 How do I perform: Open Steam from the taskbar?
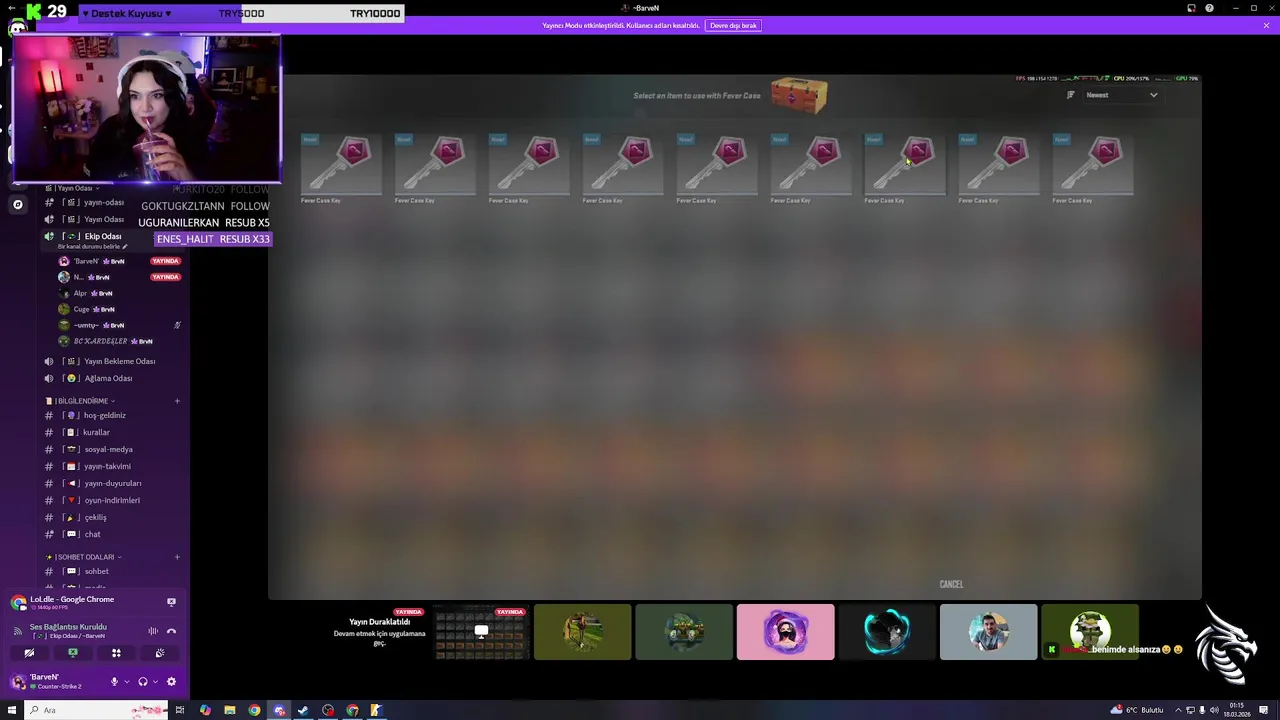tap(303, 710)
